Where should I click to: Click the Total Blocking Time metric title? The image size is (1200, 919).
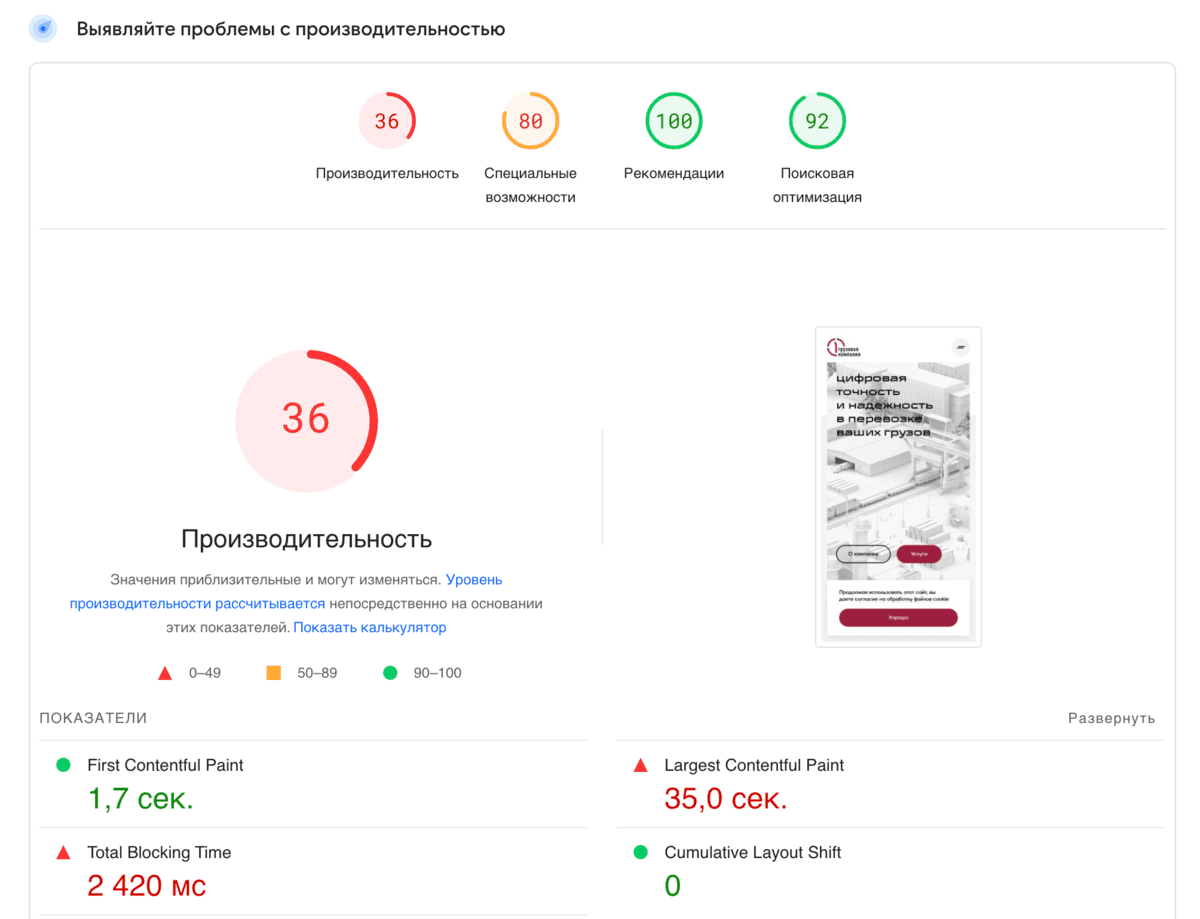(x=159, y=853)
